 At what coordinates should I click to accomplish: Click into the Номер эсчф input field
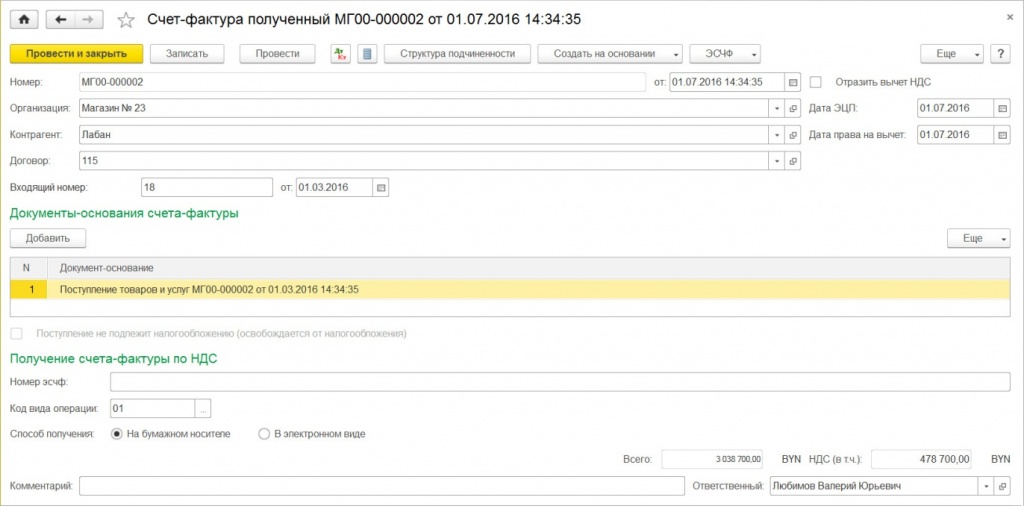[559, 382]
